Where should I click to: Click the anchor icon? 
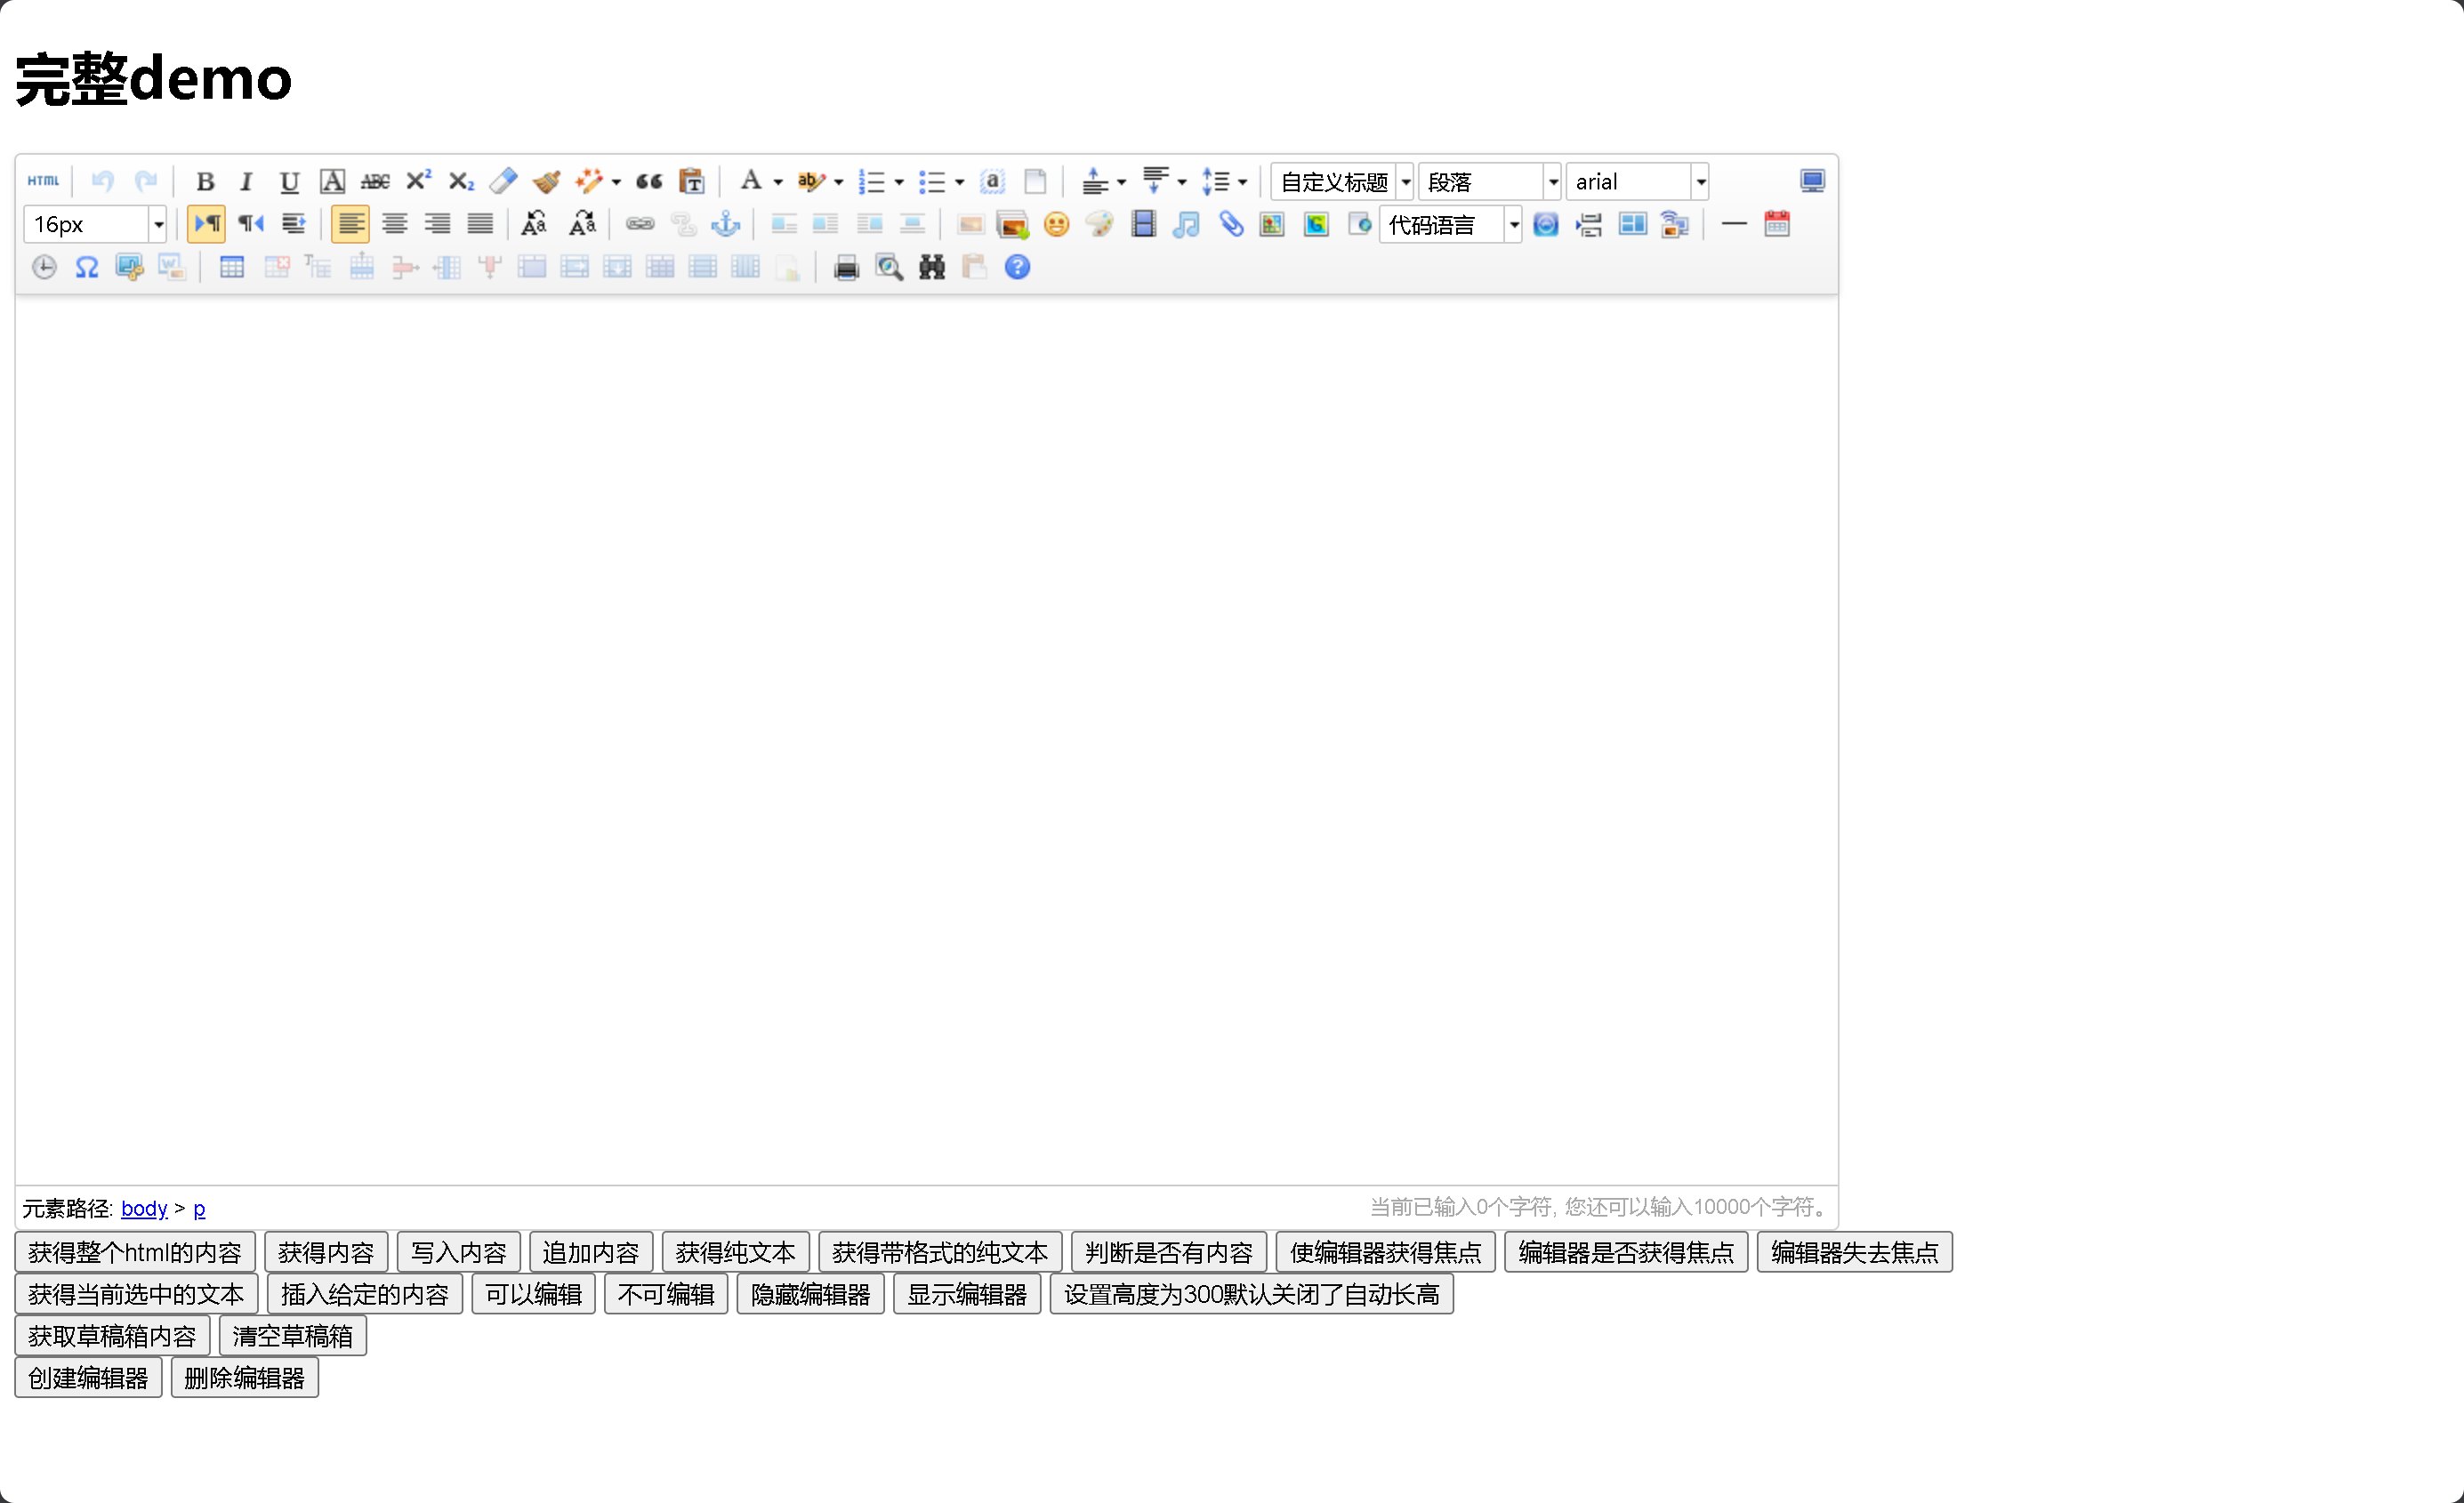(725, 224)
